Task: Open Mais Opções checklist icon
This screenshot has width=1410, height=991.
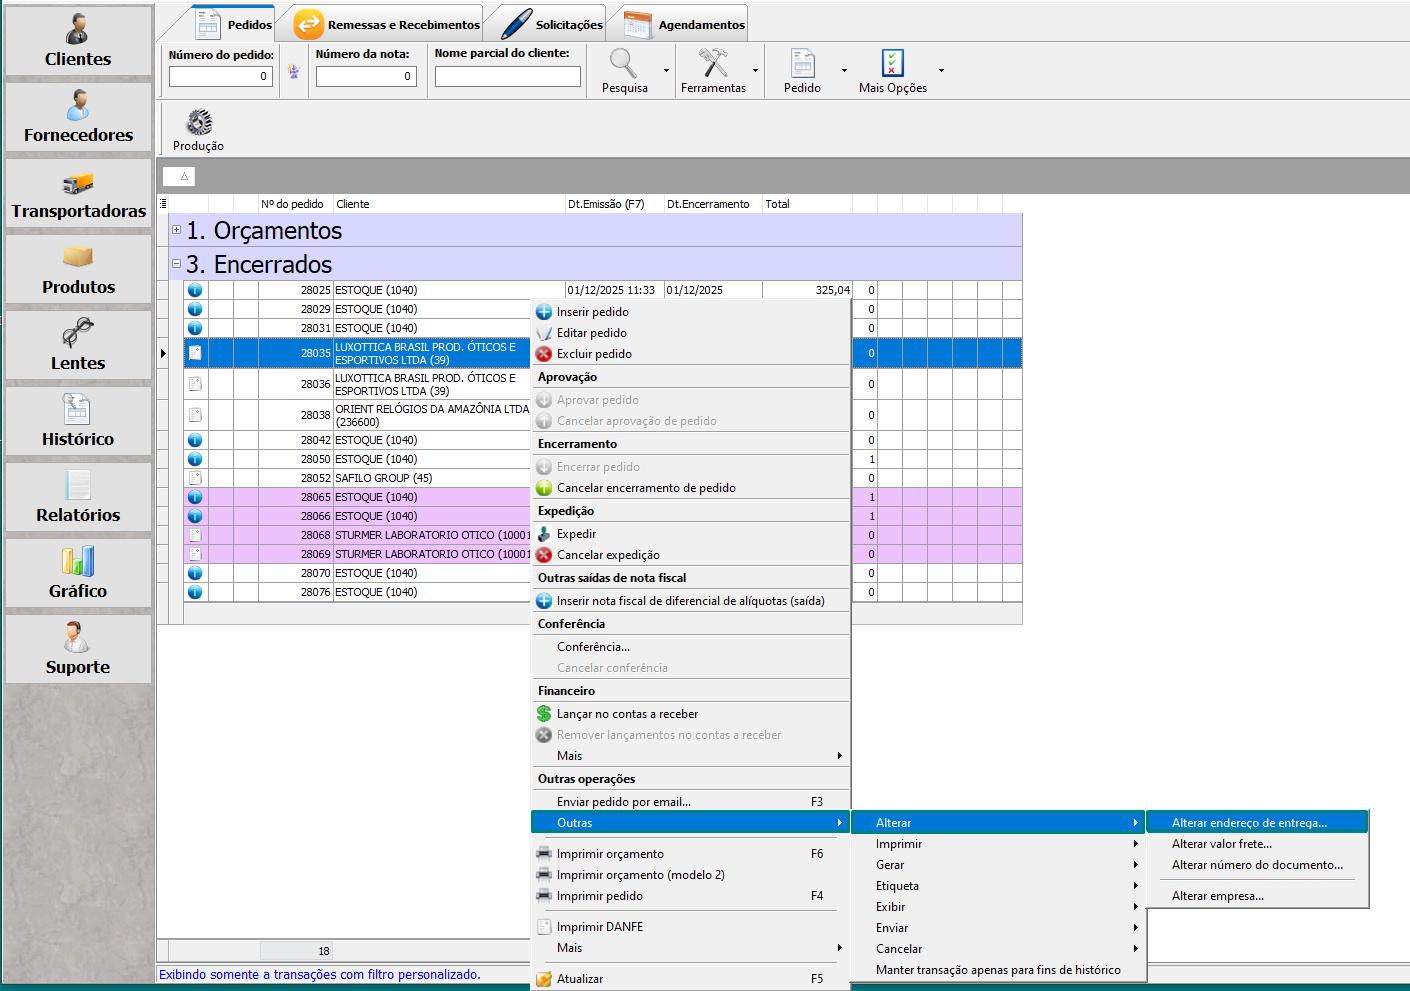Action: [892, 64]
